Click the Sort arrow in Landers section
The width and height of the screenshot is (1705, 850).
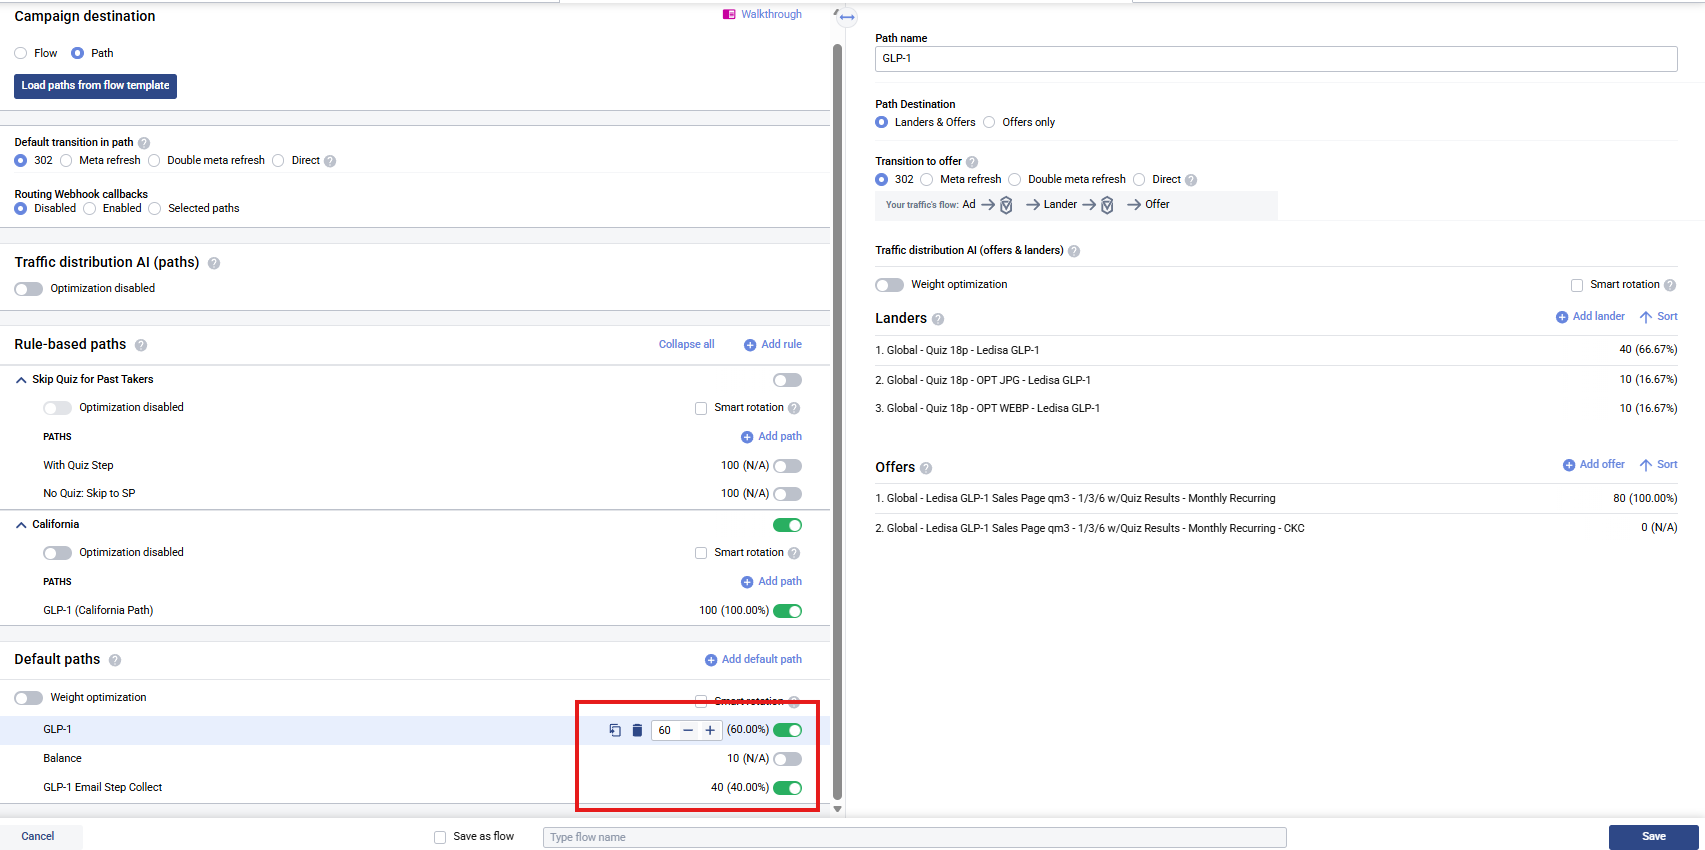(1645, 317)
